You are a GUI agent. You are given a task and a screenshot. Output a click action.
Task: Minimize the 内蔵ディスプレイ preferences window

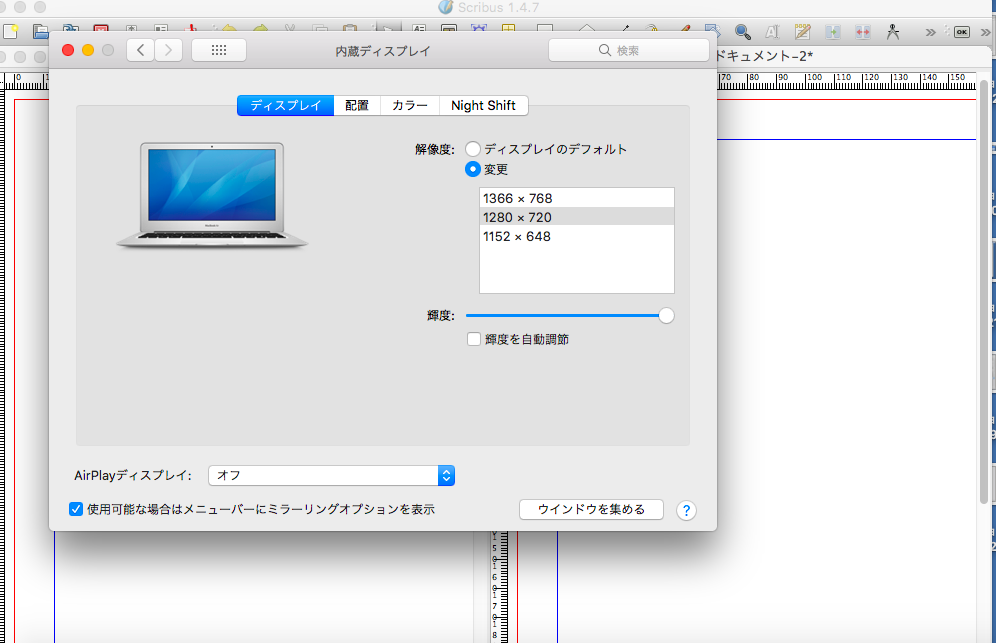[88, 50]
